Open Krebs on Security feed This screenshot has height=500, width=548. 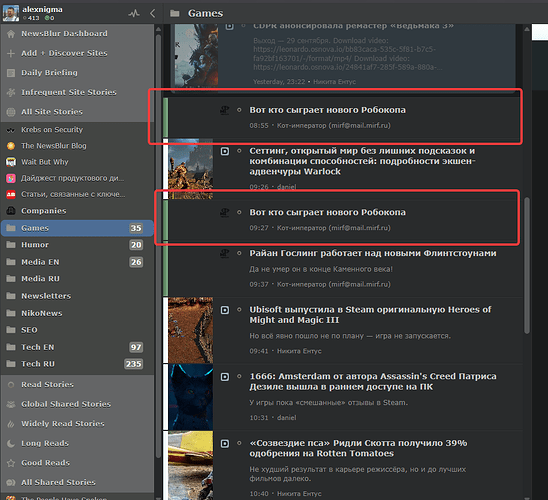[52, 130]
